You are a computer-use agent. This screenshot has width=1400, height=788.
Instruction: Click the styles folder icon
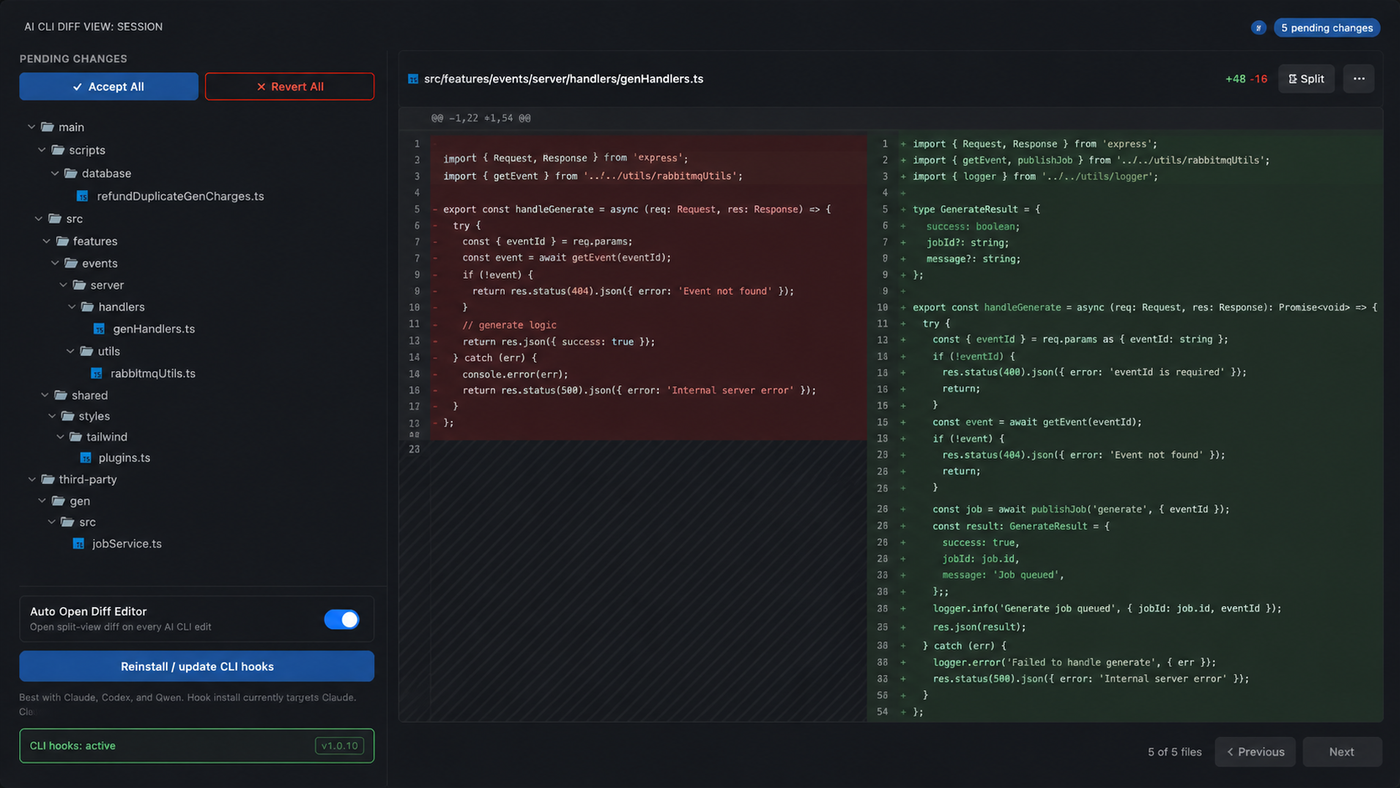coord(67,416)
